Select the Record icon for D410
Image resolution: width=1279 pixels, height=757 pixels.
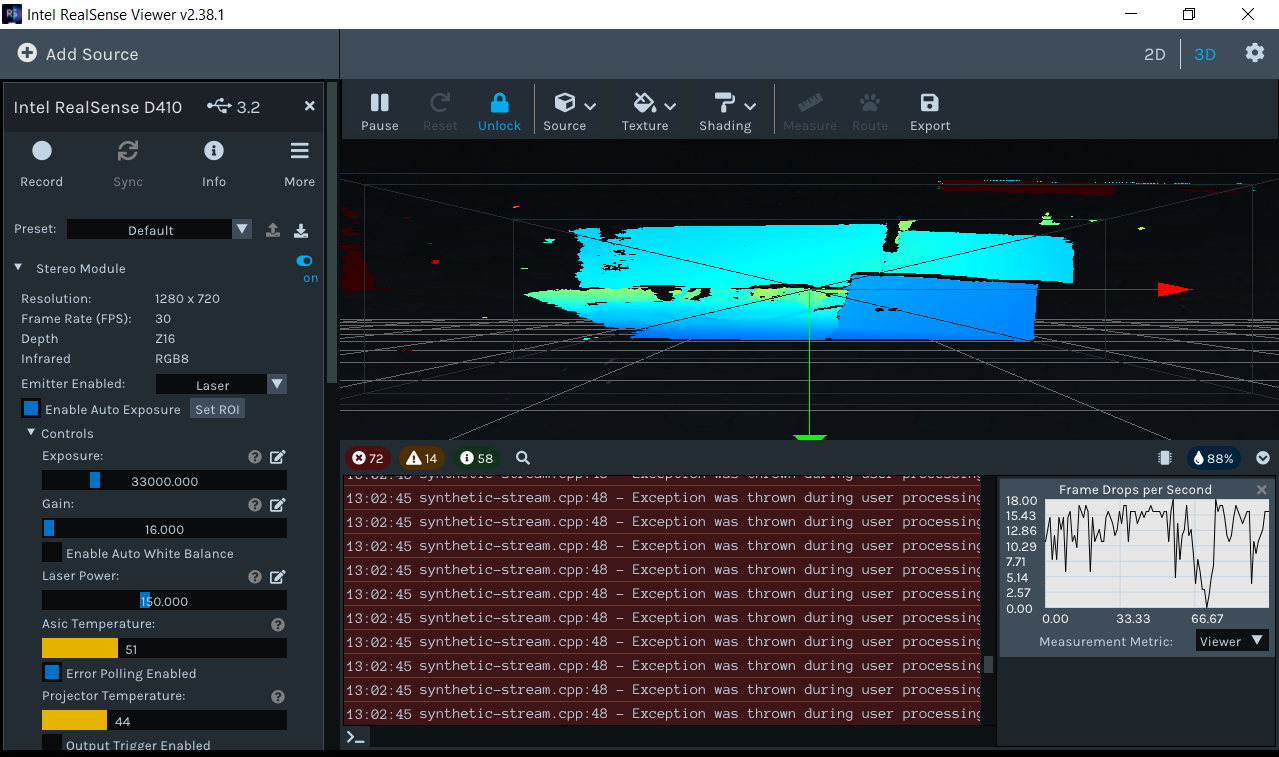tap(41, 150)
